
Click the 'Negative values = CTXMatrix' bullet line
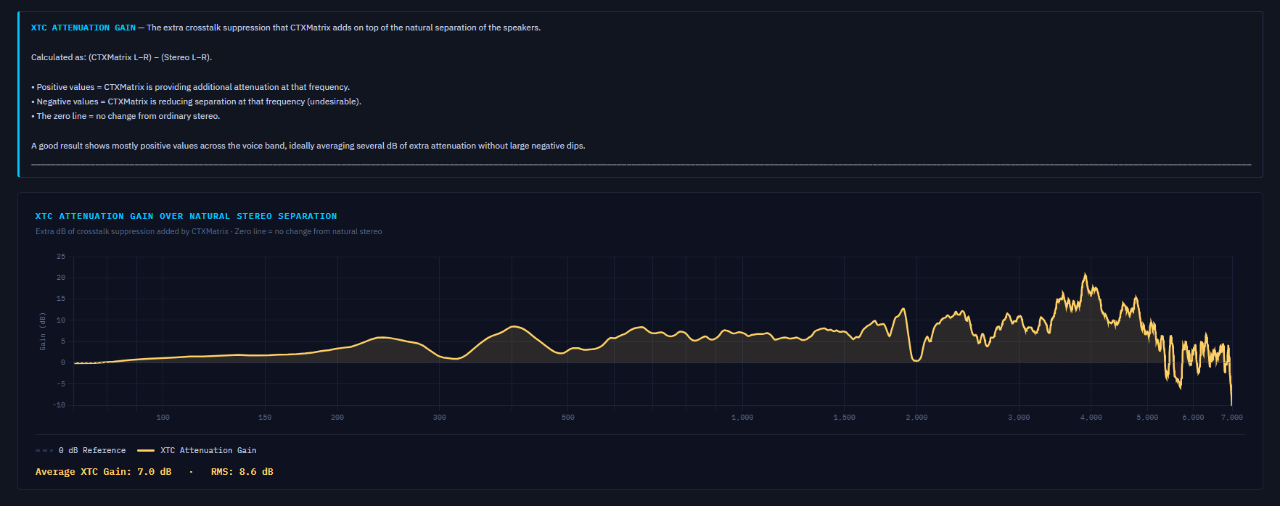(x=196, y=101)
